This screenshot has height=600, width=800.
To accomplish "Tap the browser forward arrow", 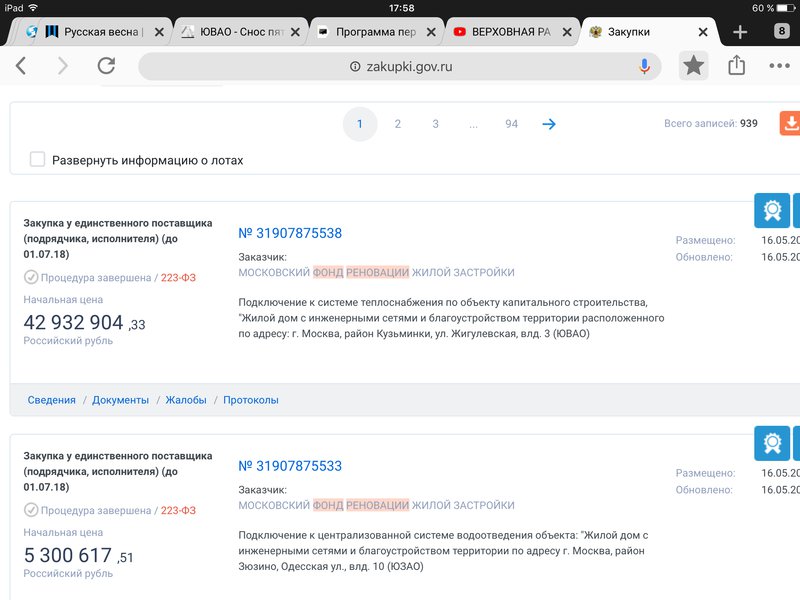I will pyautogui.click(x=63, y=66).
